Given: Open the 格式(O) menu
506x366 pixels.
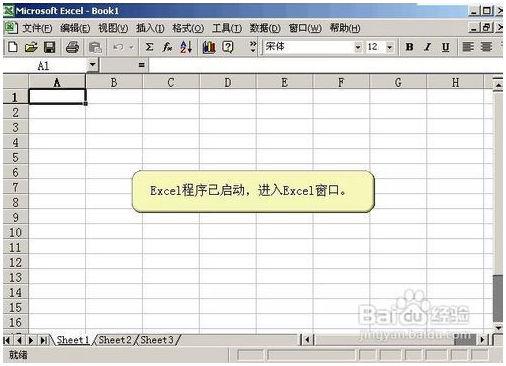Looking at the screenshot, I should click(x=188, y=28).
